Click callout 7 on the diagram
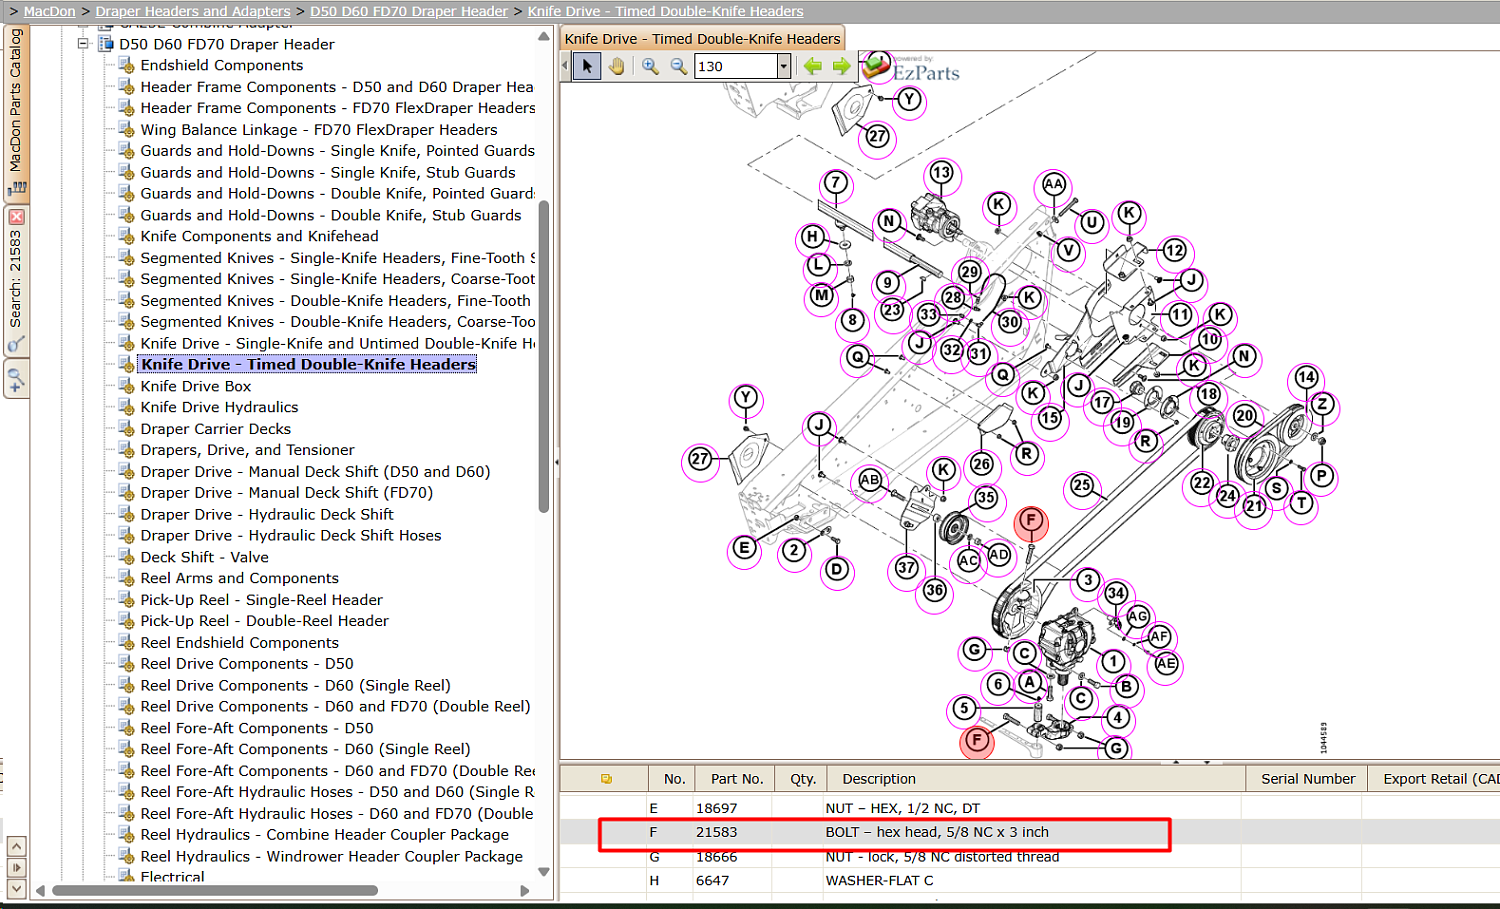Screen dimensions: 1500x909 coord(835,183)
